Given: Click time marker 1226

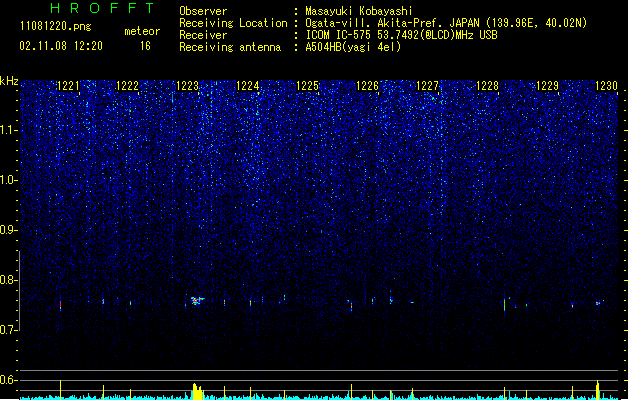Looking at the screenshot, I should (367, 86).
